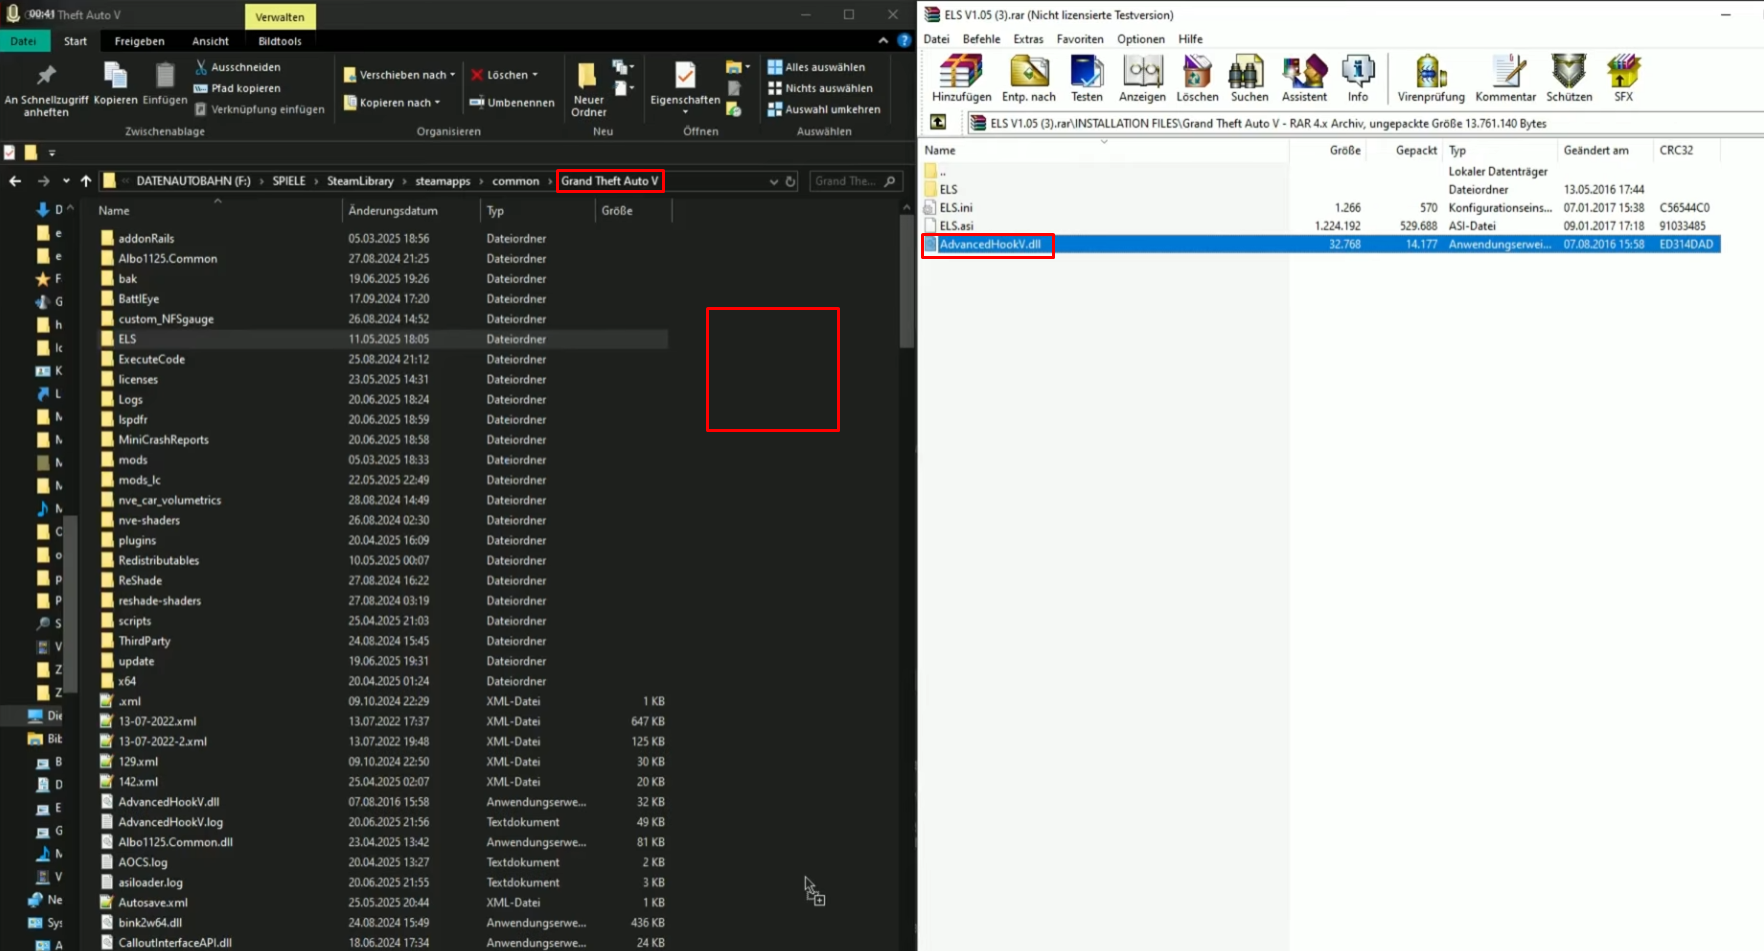Click Umbenennen in Explorer ribbon

pyautogui.click(x=513, y=102)
